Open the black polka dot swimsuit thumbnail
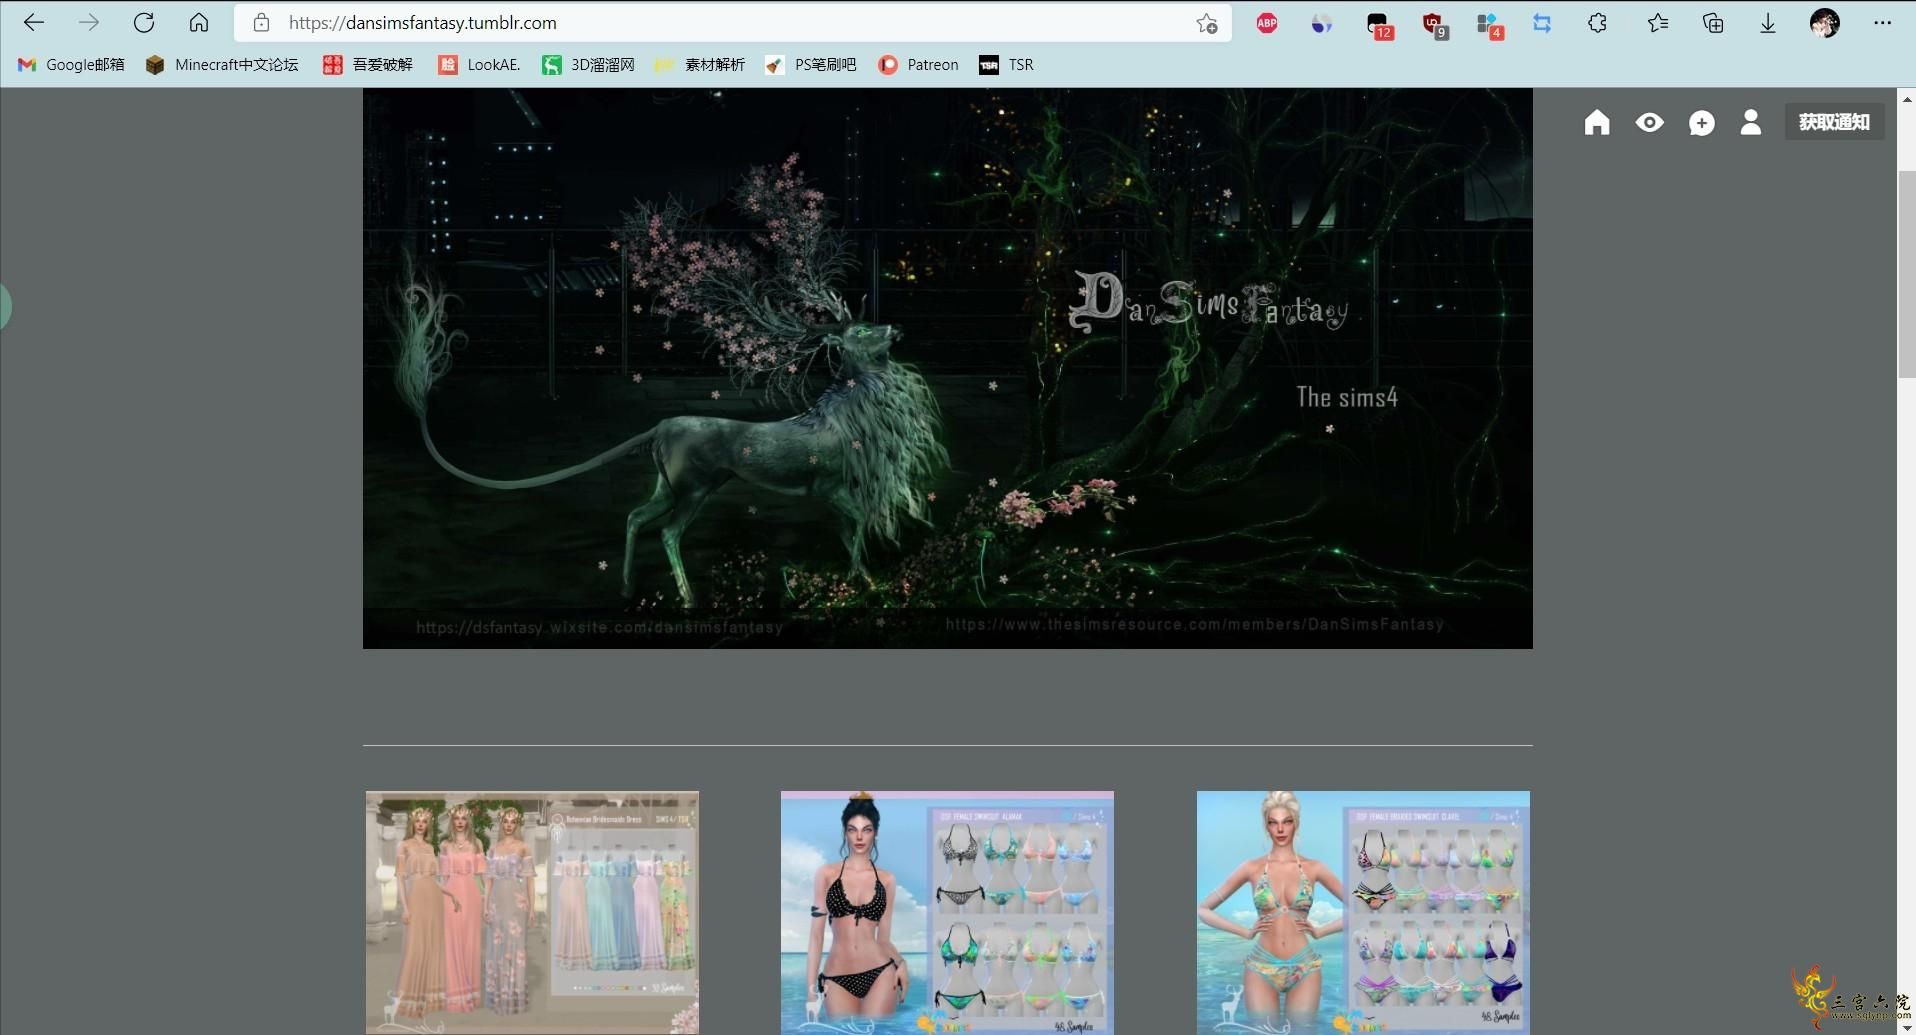Viewport: 1916px width, 1035px height. pyautogui.click(x=947, y=912)
